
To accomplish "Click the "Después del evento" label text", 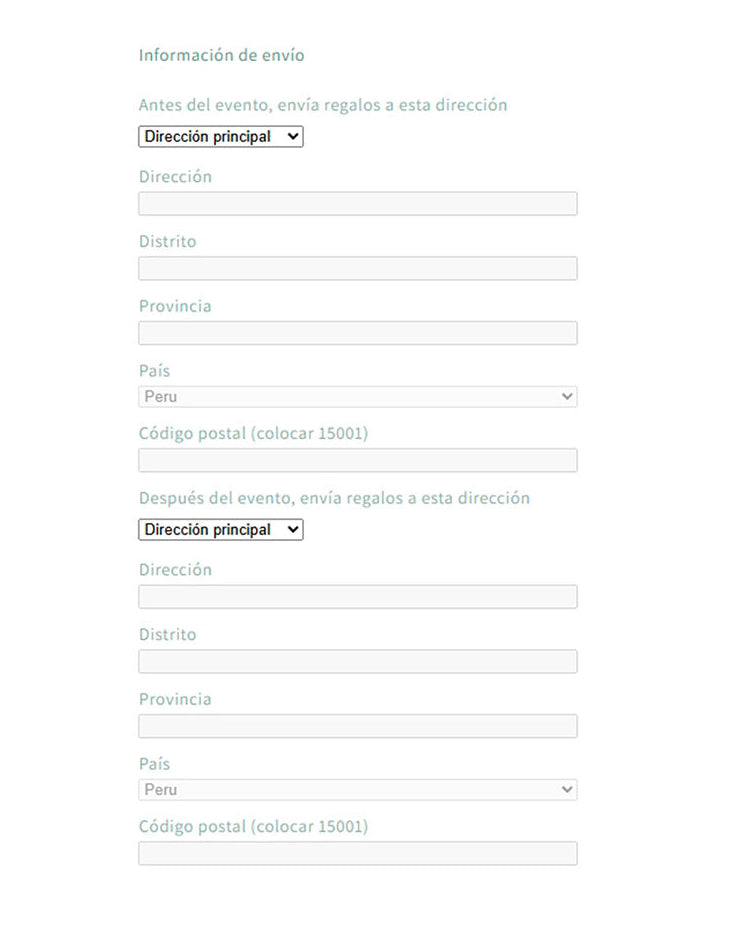I will pyautogui.click(x=333, y=498).
